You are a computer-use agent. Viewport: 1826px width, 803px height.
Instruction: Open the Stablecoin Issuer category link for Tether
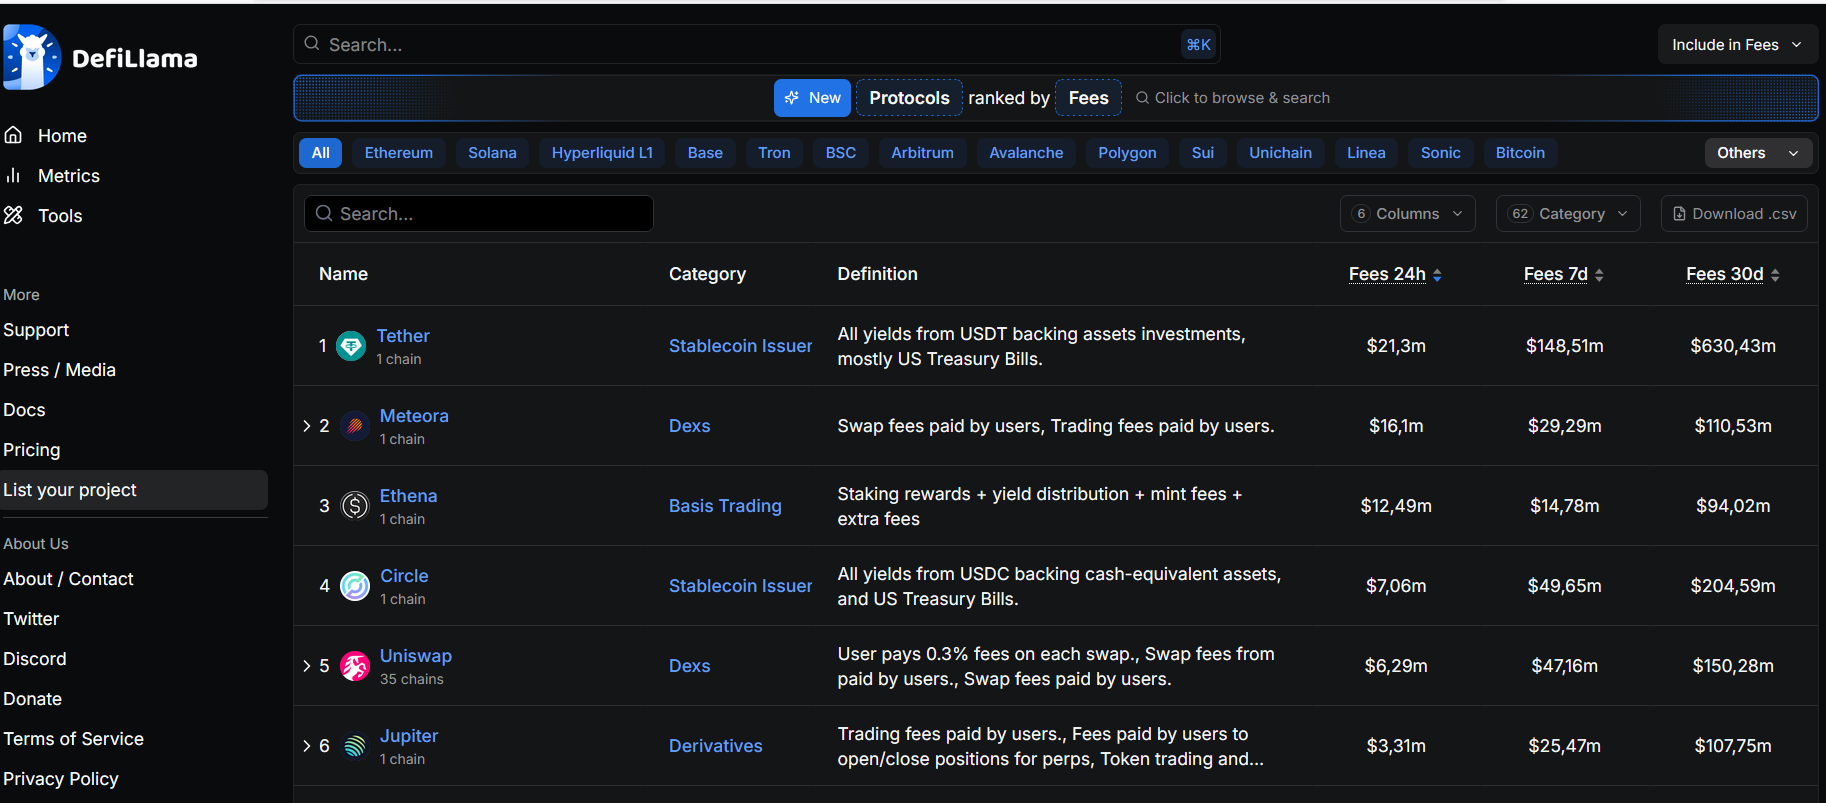(740, 346)
